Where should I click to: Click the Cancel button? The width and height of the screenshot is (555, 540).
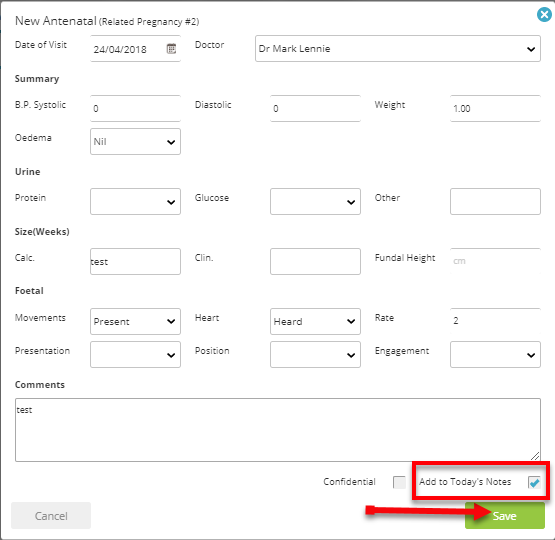click(51, 516)
